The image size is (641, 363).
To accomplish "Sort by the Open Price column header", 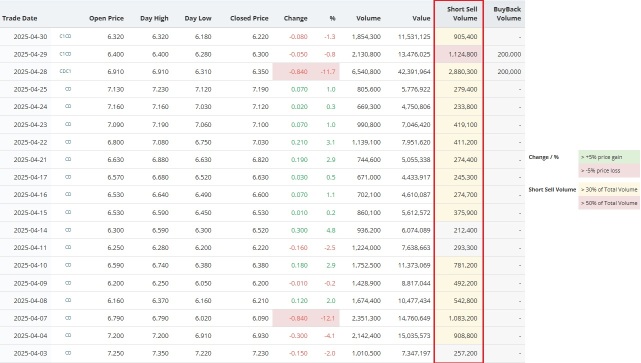I will pos(106,18).
